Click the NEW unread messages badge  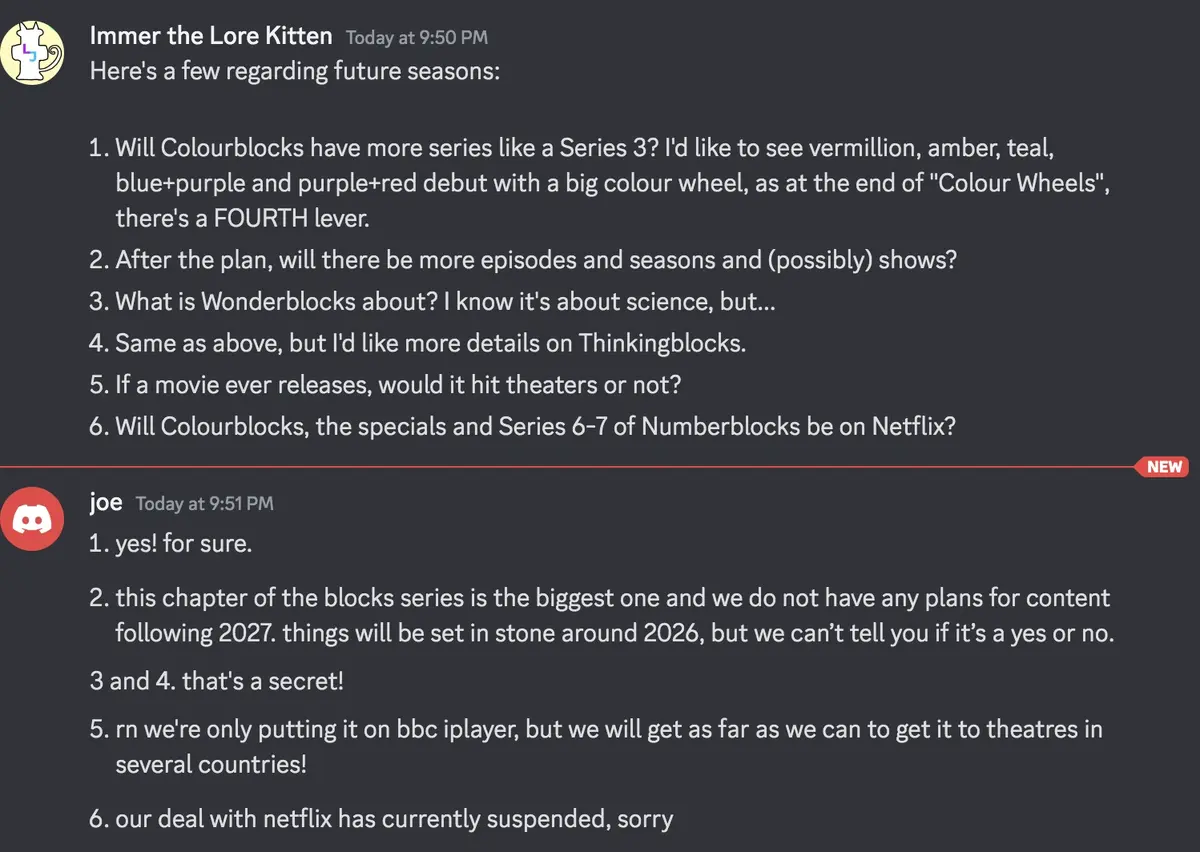(x=1162, y=466)
